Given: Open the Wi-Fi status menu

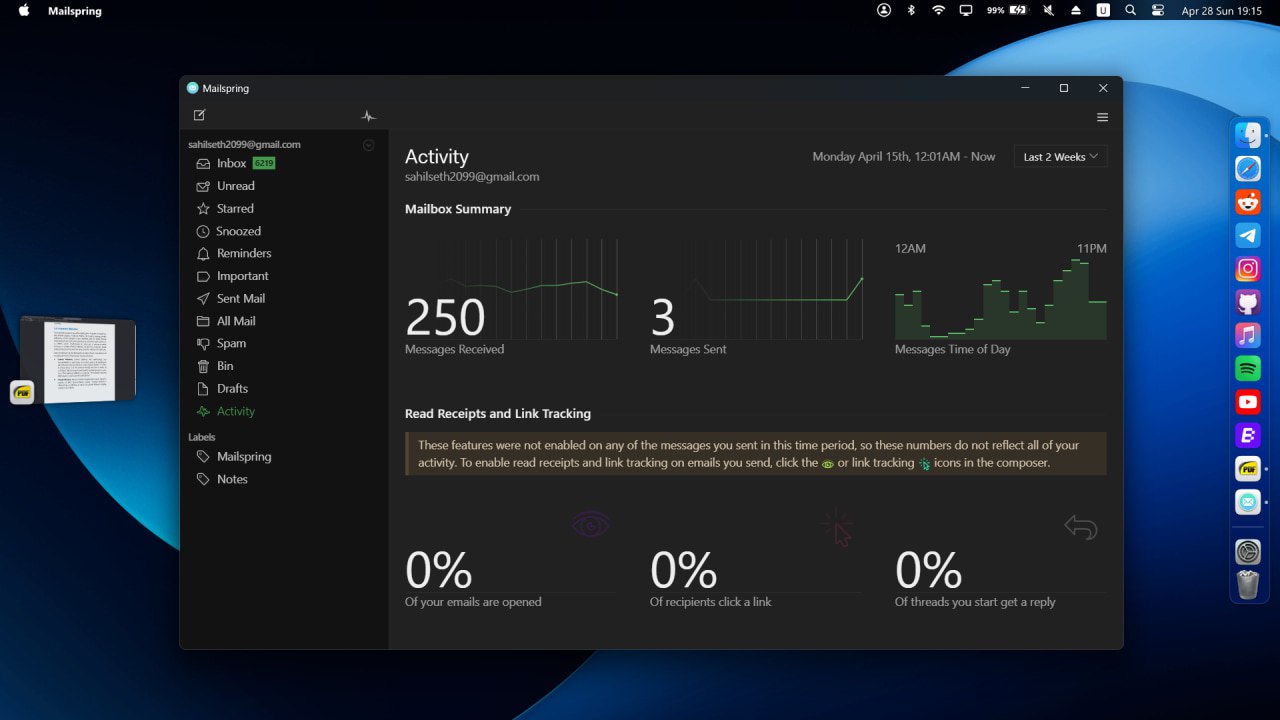Looking at the screenshot, I should (938, 10).
